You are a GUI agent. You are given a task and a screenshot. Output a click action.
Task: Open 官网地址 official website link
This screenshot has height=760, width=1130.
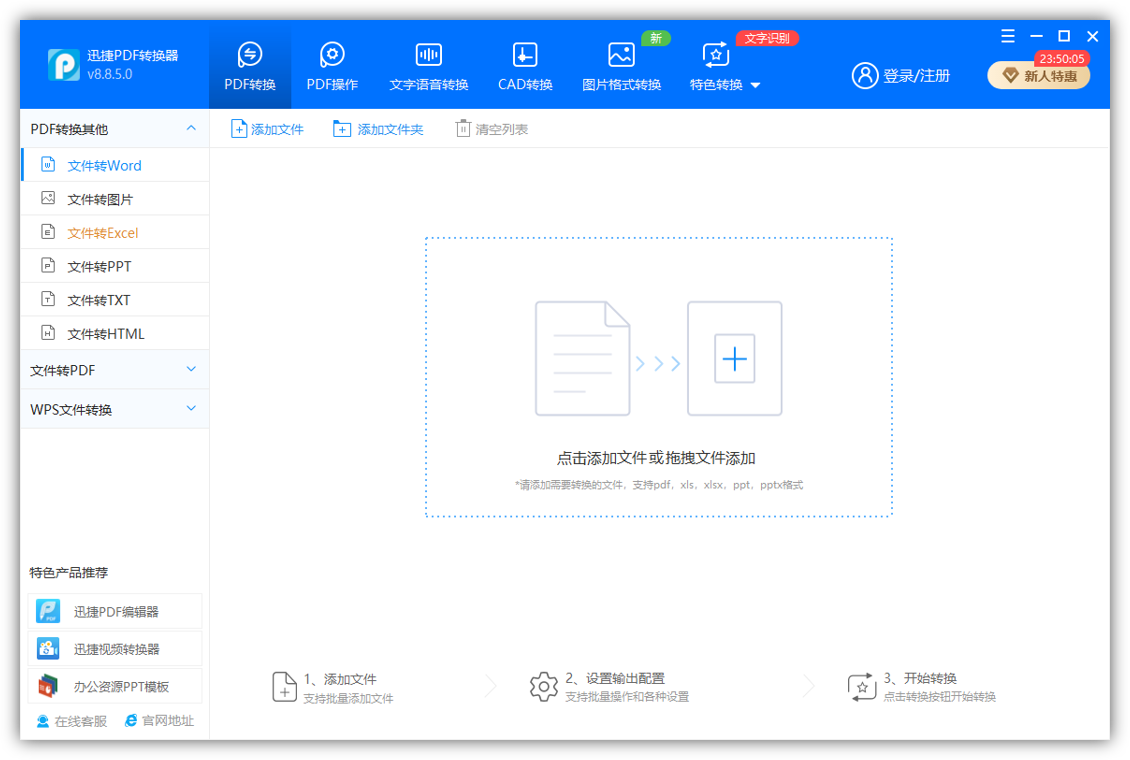click(x=159, y=720)
